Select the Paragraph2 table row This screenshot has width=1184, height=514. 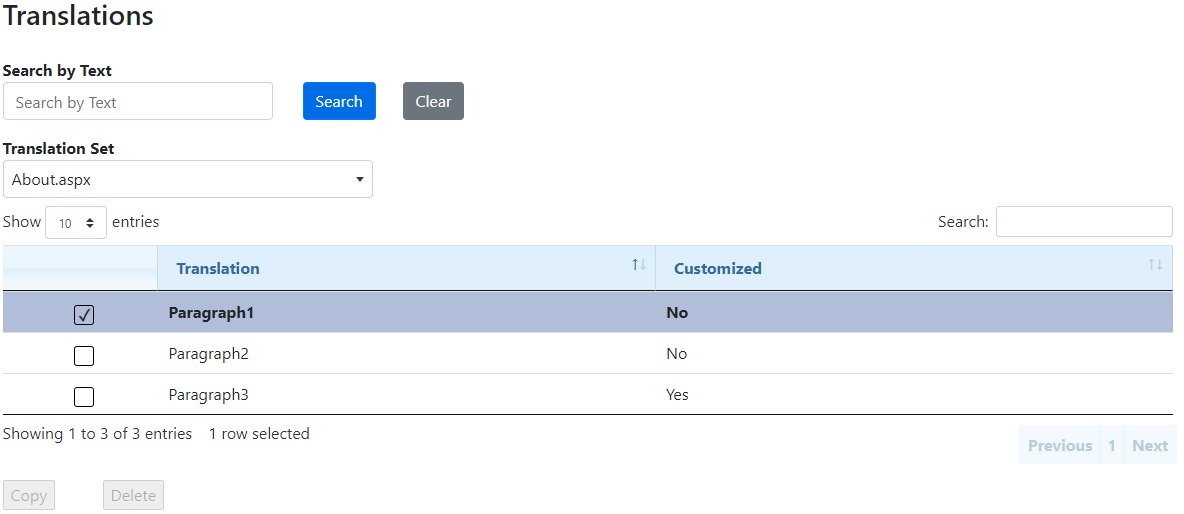[x=400, y=354]
